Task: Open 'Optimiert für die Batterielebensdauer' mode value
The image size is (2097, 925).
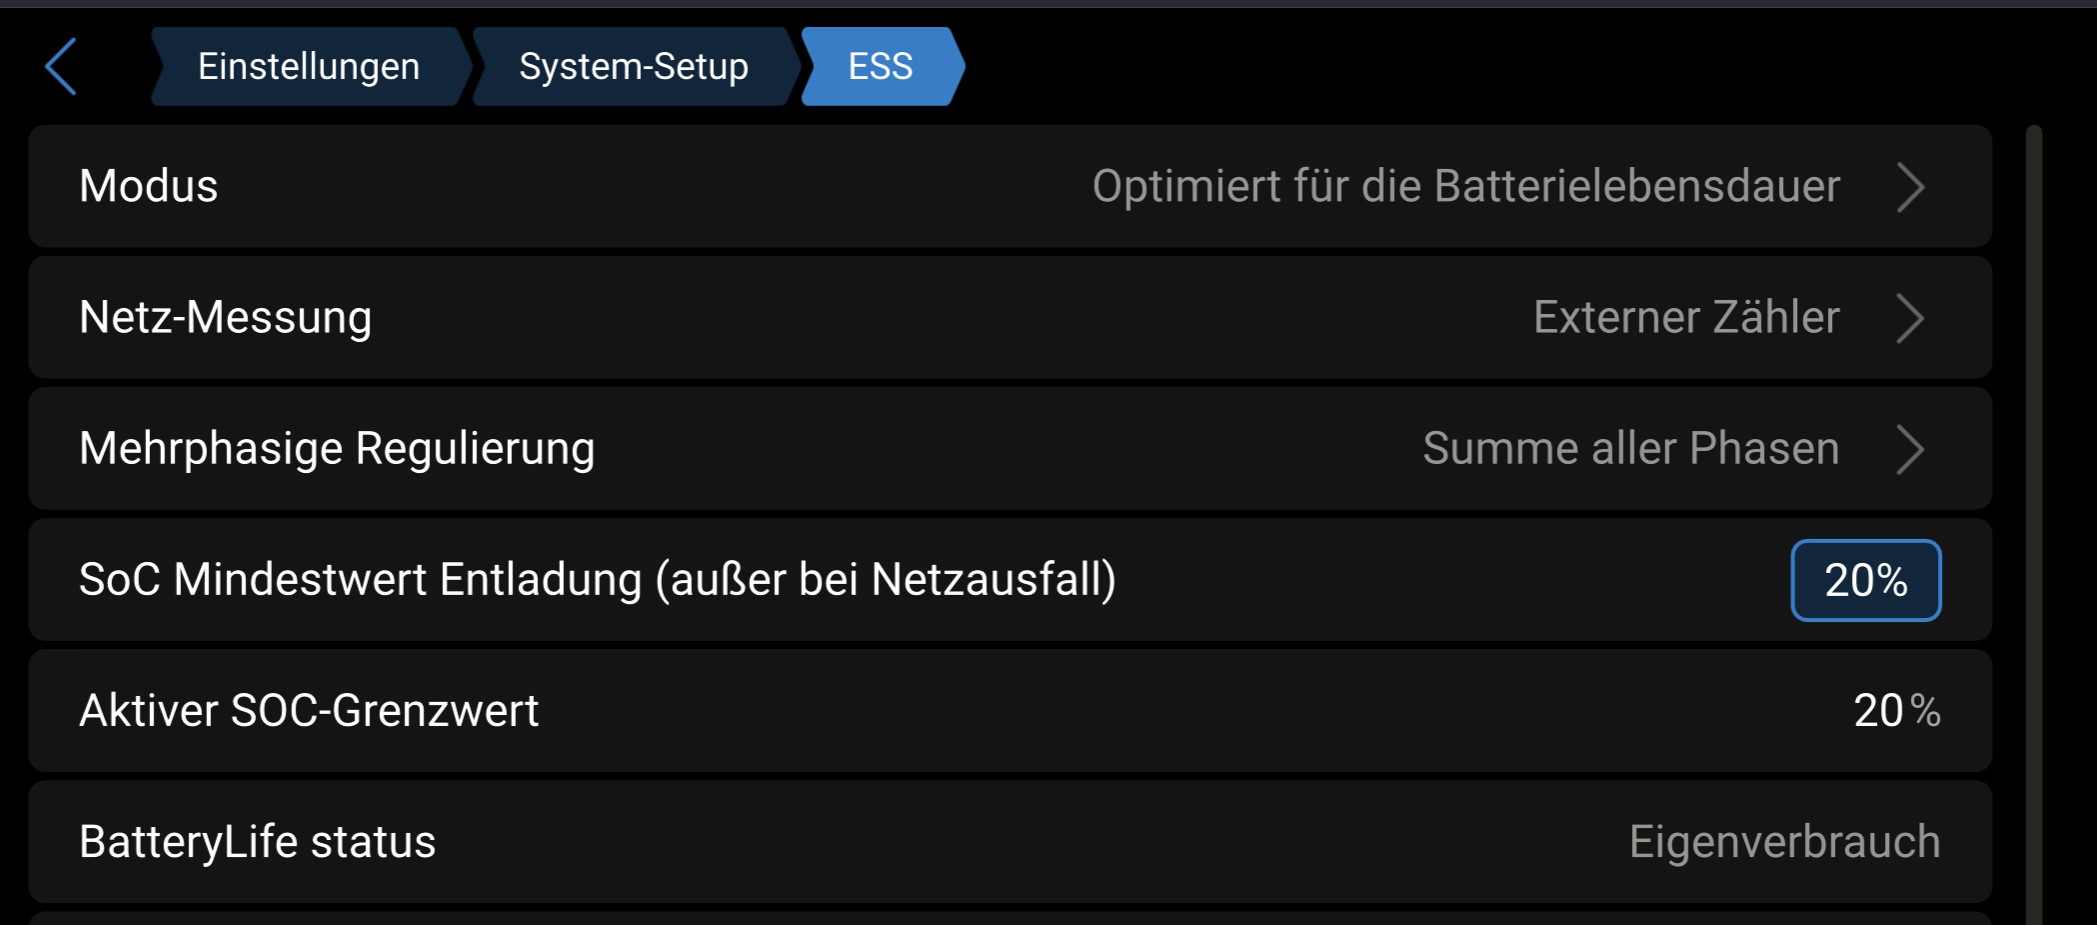Action: (x=1465, y=187)
